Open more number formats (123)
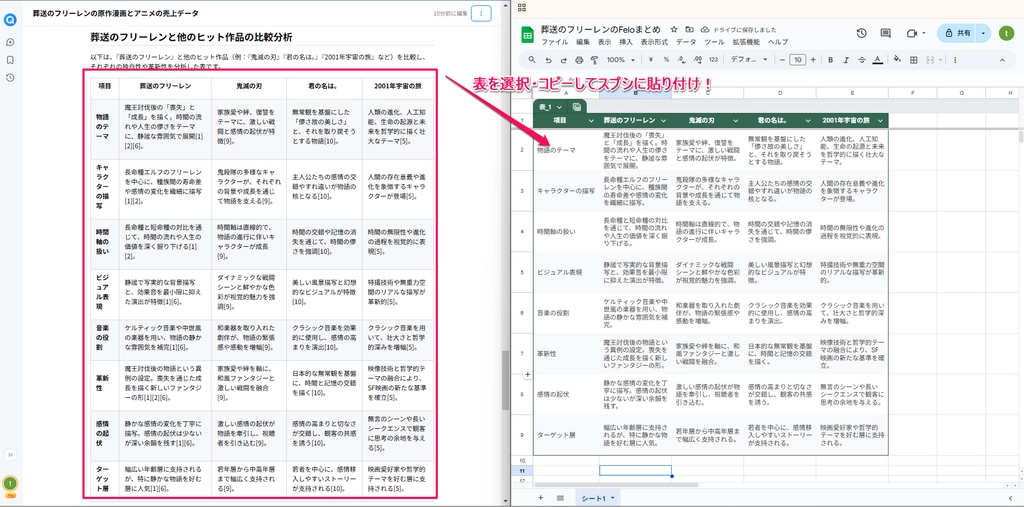This screenshot has height=507, width=1024. point(713,60)
